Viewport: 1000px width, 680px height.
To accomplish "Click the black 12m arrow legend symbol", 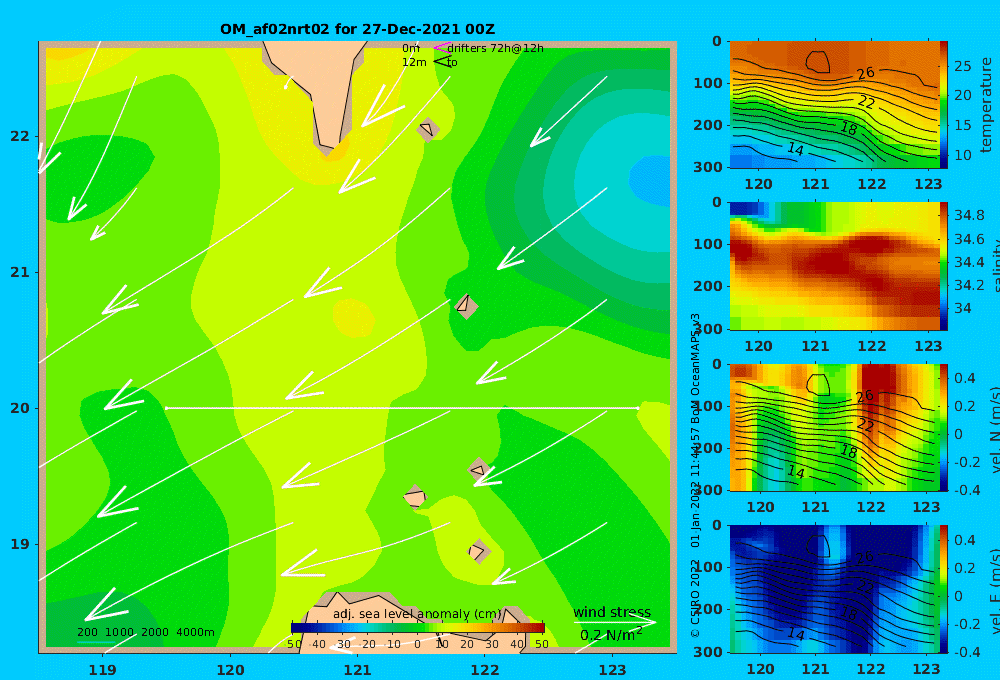I will (x=442, y=61).
